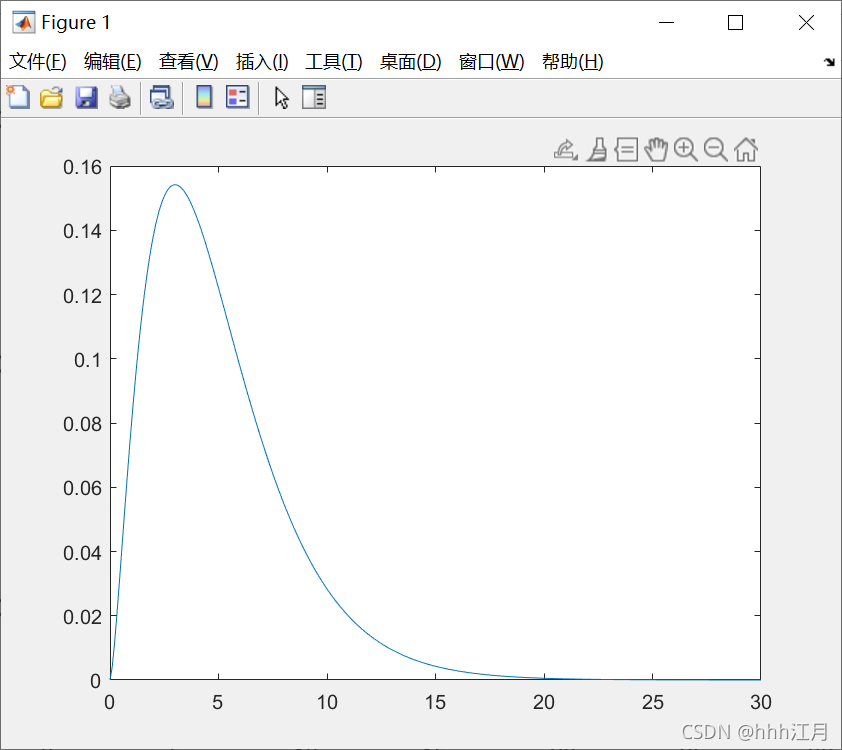This screenshot has width=842, height=750.
Task: Close the Figure 1 window
Action: point(806,23)
